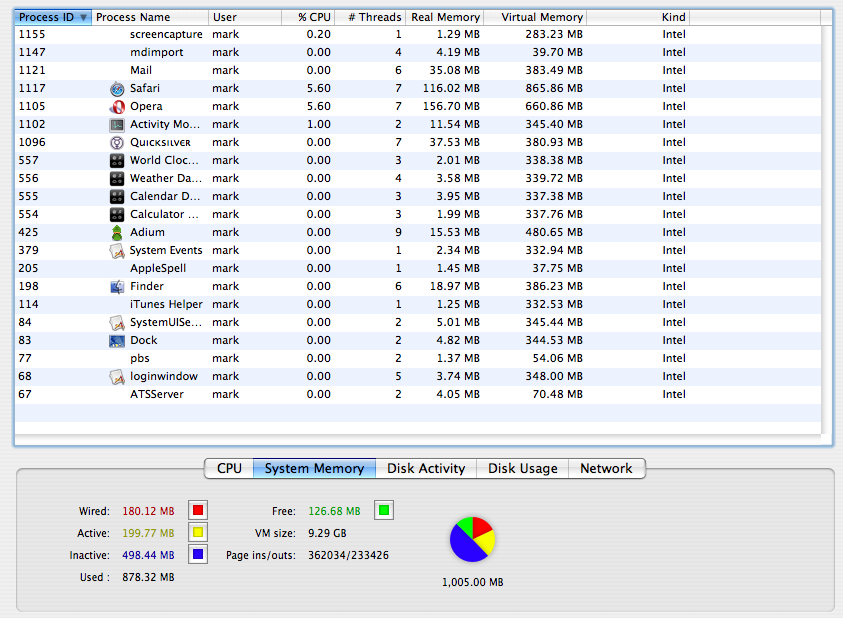Click the Active 199.77 MB value

[x=148, y=533]
